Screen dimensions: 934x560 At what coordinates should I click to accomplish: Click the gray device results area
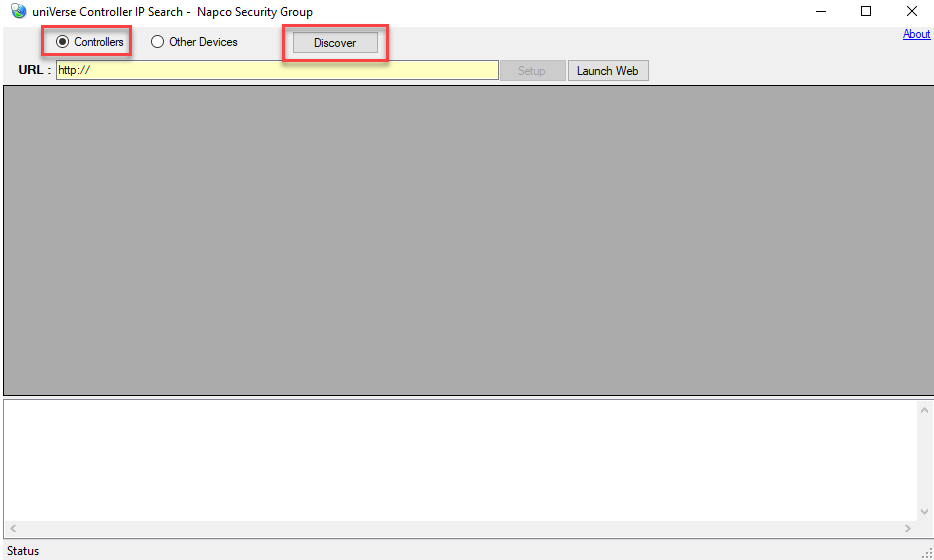[x=467, y=240]
